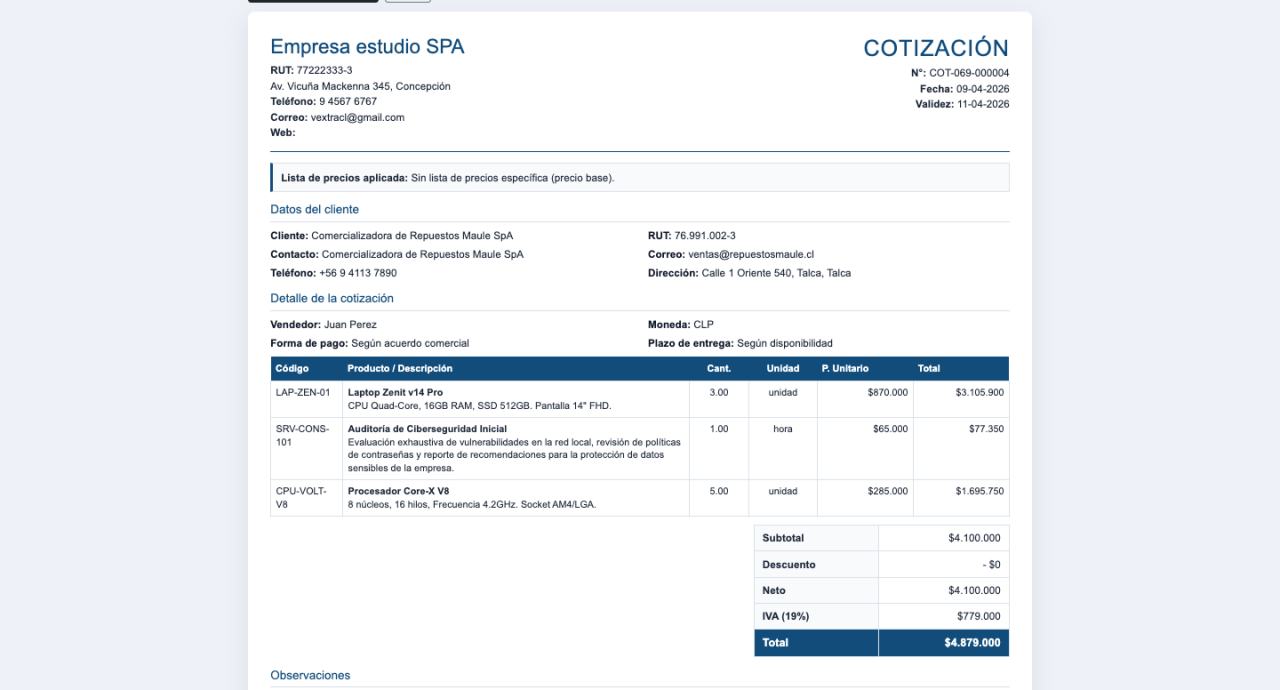This screenshot has height=690, width=1280.
Task: Select the quote number COT-069-000004
Action: click(969, 73)
